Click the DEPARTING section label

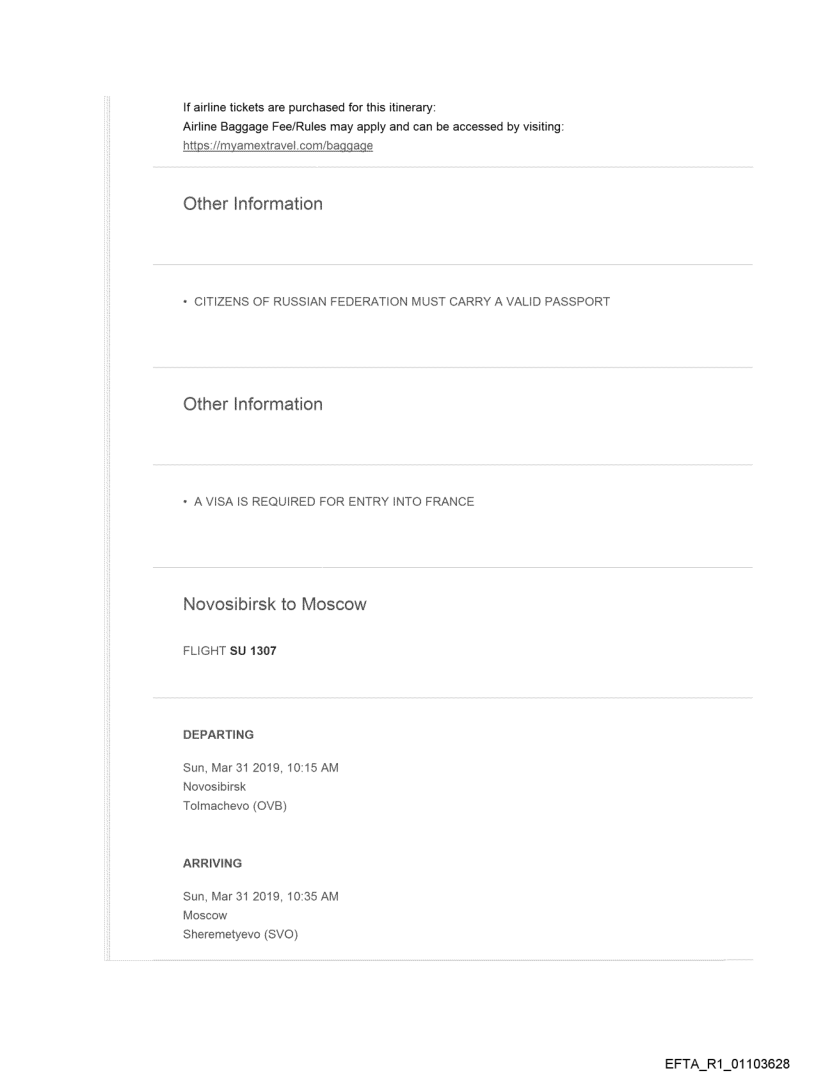click(x=218, y=735)
